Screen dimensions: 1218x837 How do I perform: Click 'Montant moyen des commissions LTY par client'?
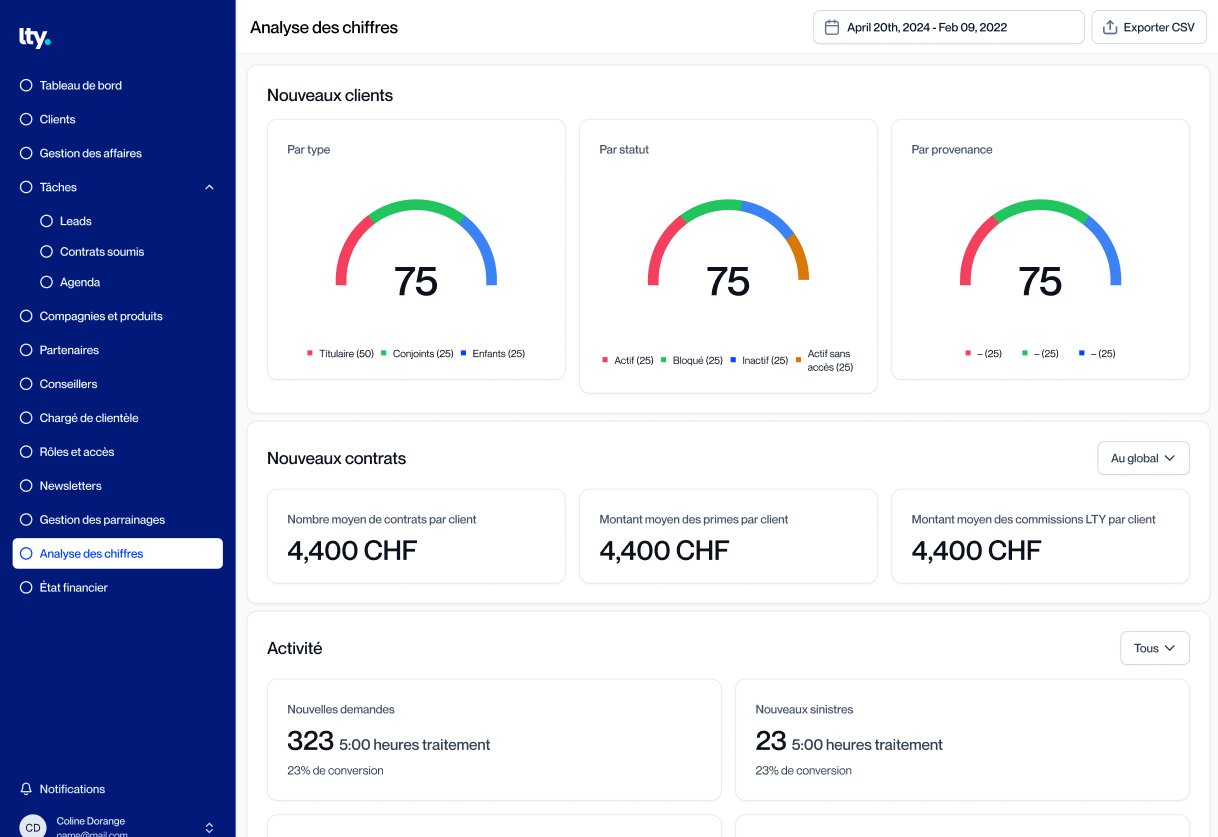tap(1033, 520)
